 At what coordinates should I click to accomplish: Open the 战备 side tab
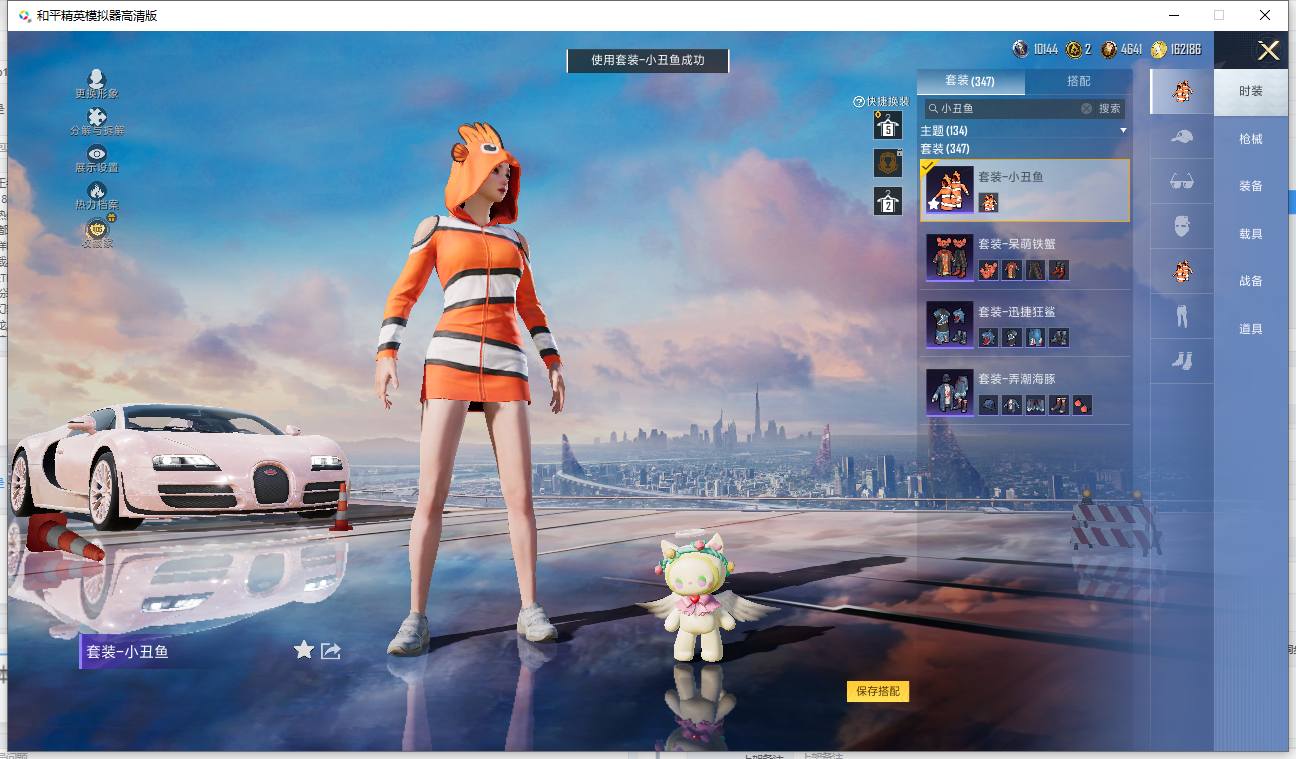point(1251,281)
